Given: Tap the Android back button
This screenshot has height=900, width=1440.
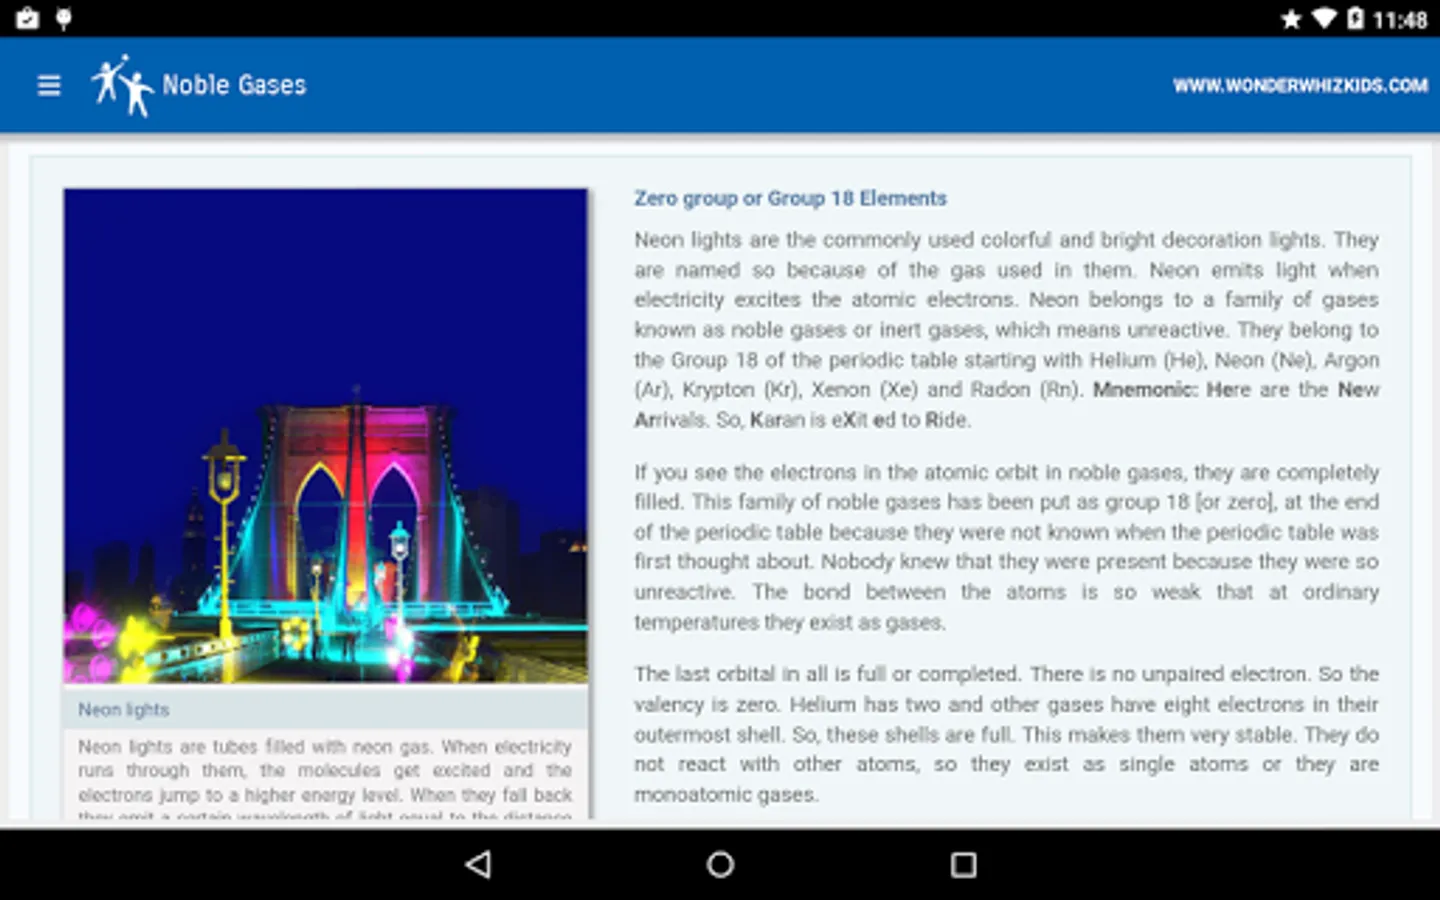Looking at the screenshot, I should (479, 864).
